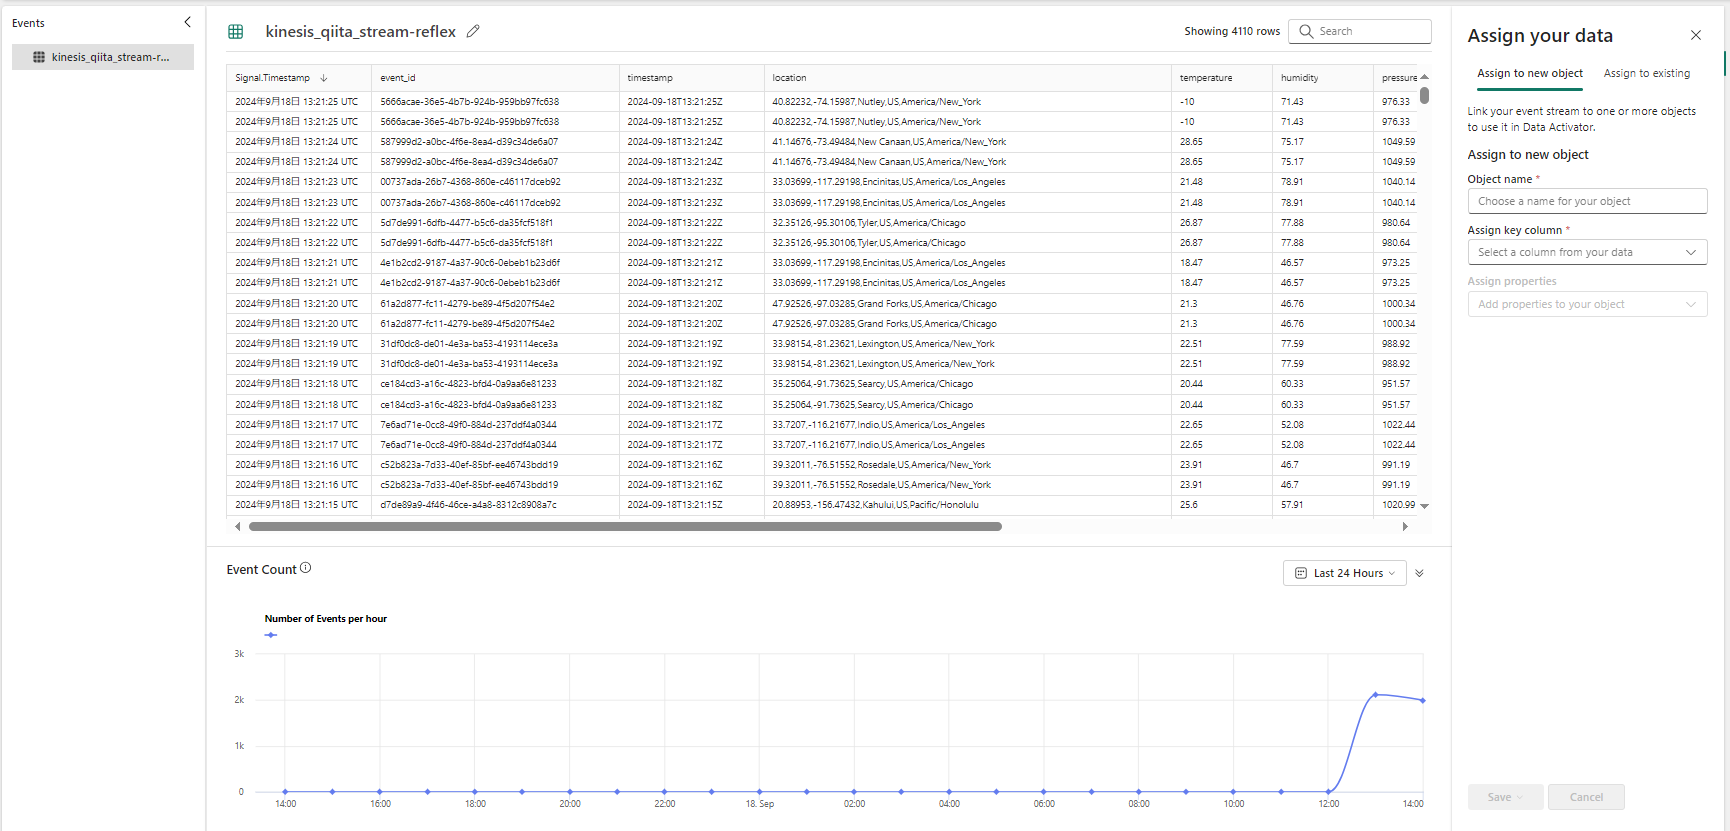Switch to Assign to new object tab
This screenshot has height=831, width=1730.
click(1530, 73)
